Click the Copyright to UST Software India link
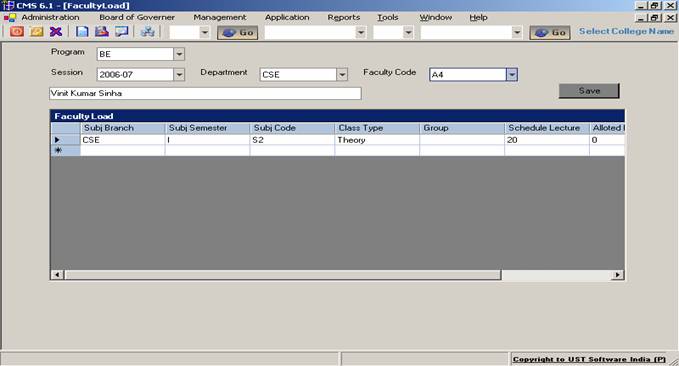The image size is (679, 366). pyautogui.click(x=589, y=359)
